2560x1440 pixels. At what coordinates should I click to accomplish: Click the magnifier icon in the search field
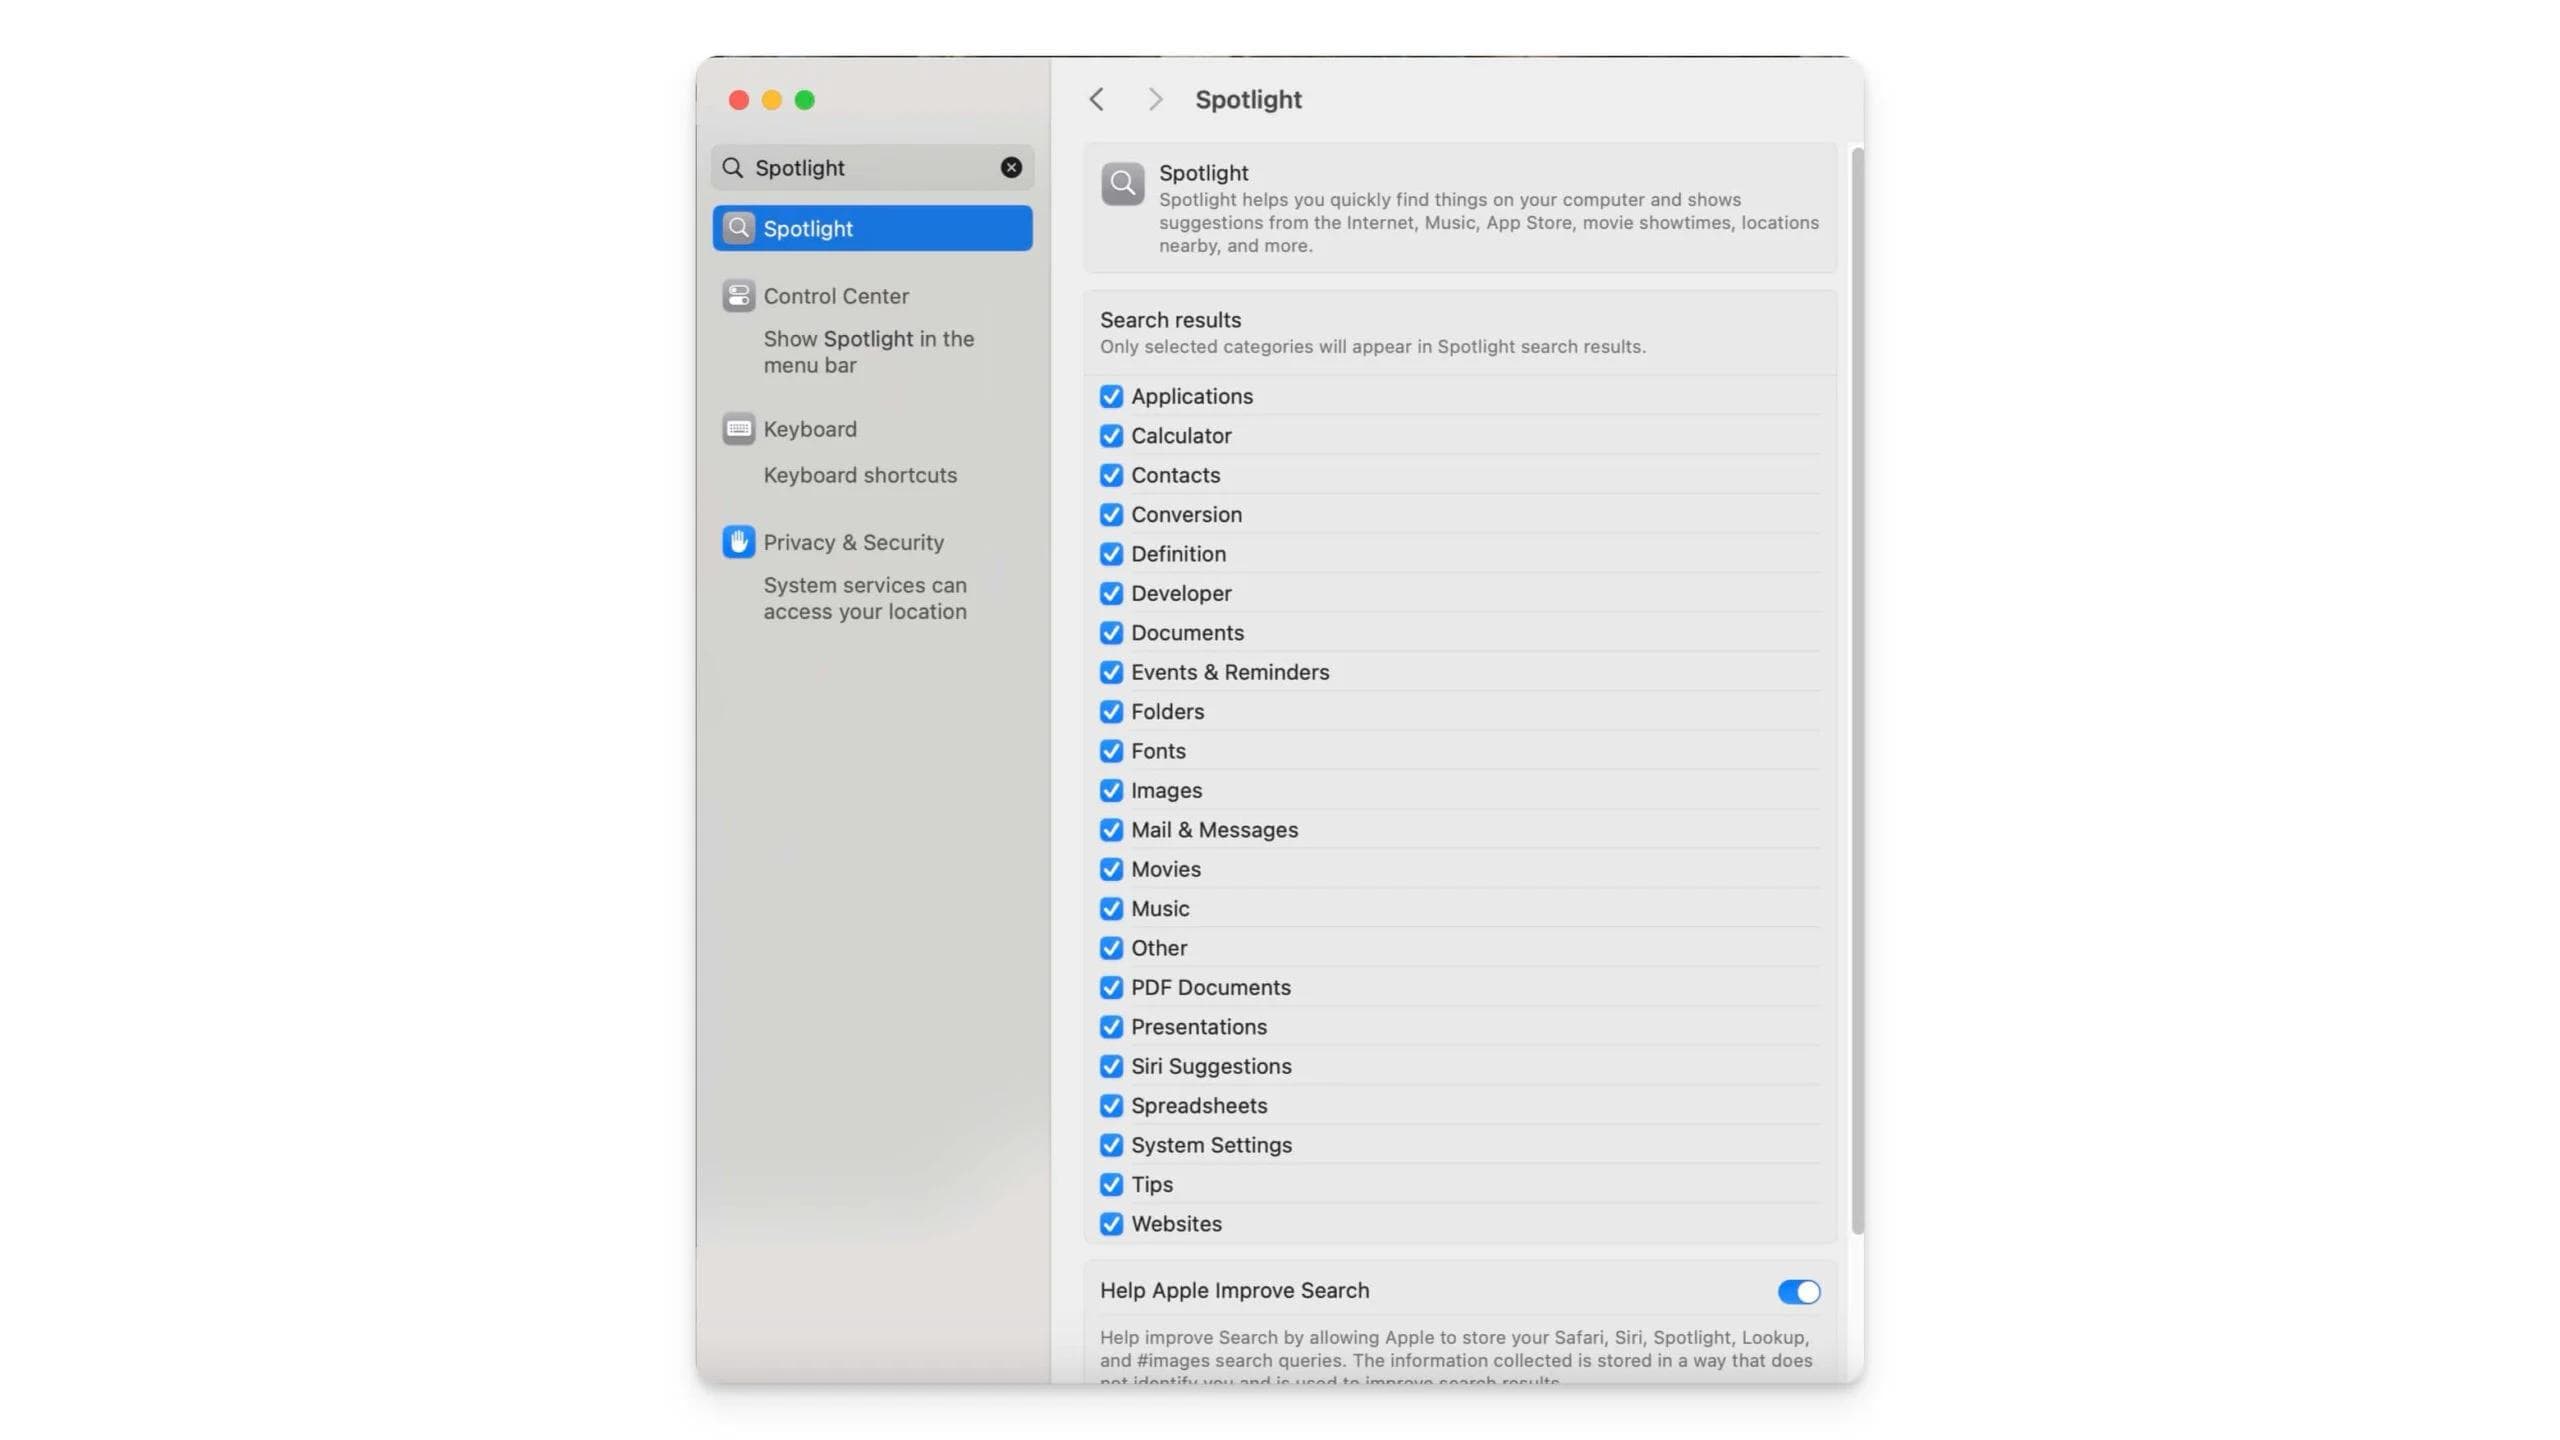tap(733, 167)
